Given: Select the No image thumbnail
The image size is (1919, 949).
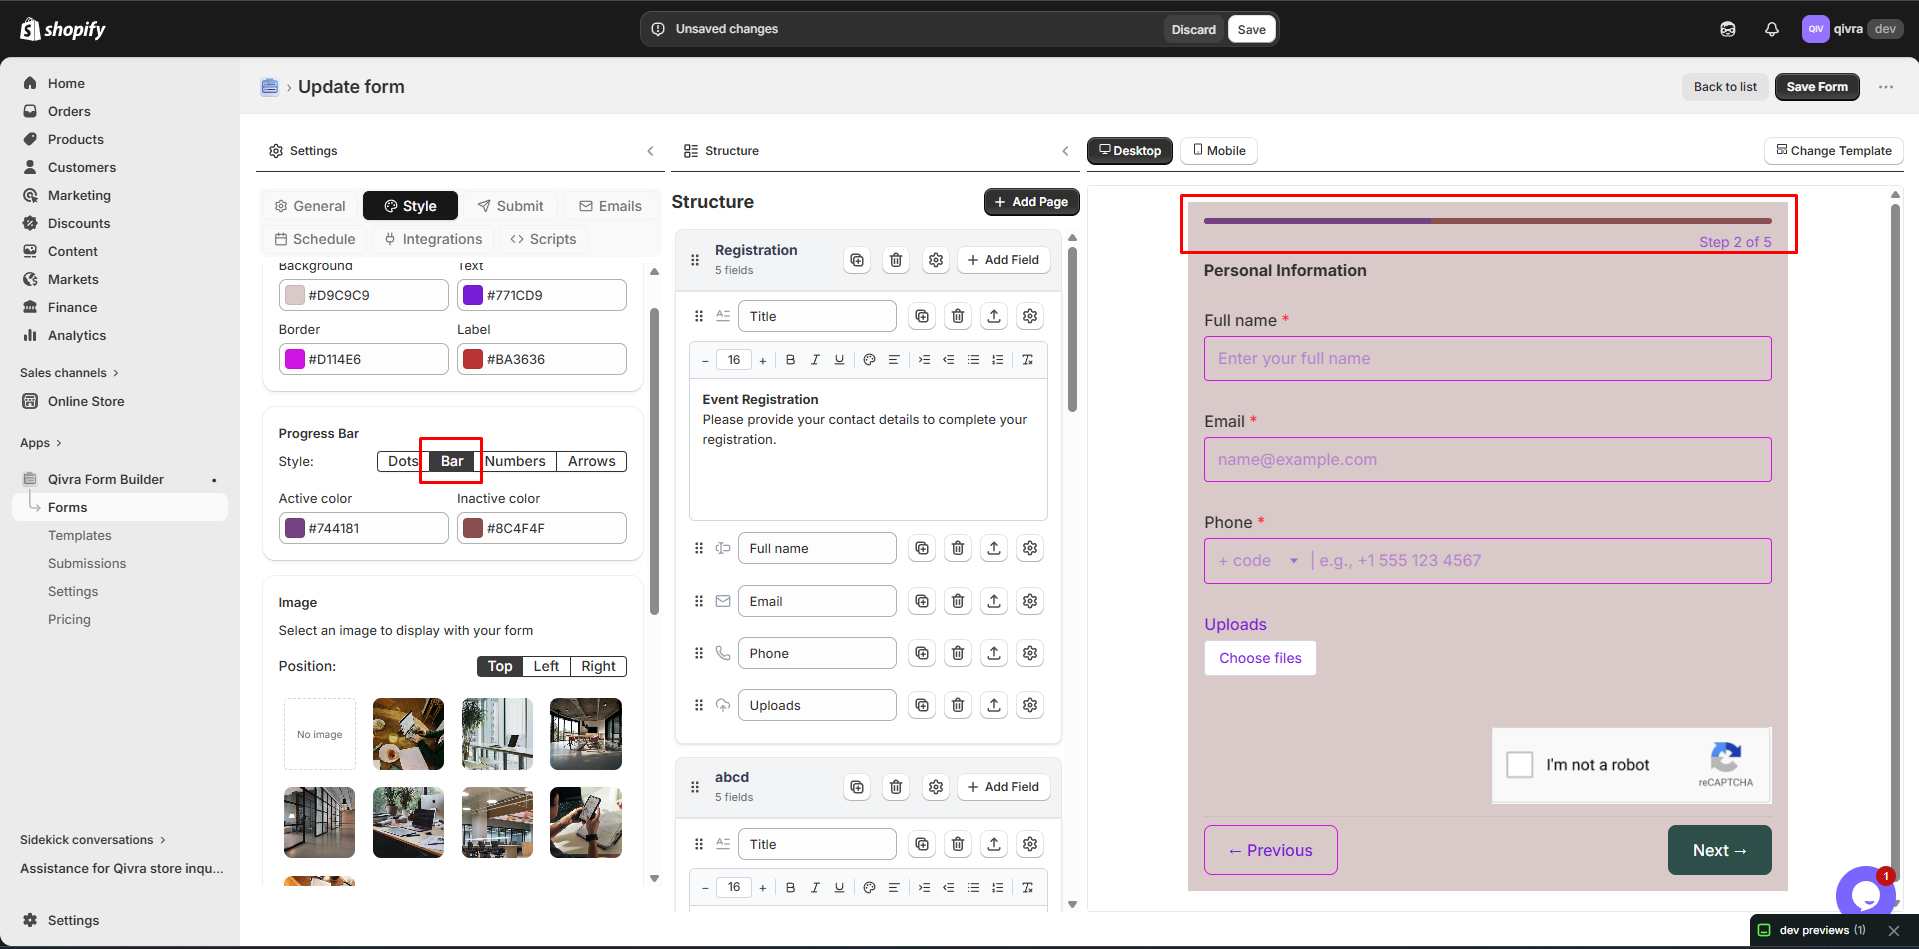Looking at the screenshot, I should [x=320, y=734].
